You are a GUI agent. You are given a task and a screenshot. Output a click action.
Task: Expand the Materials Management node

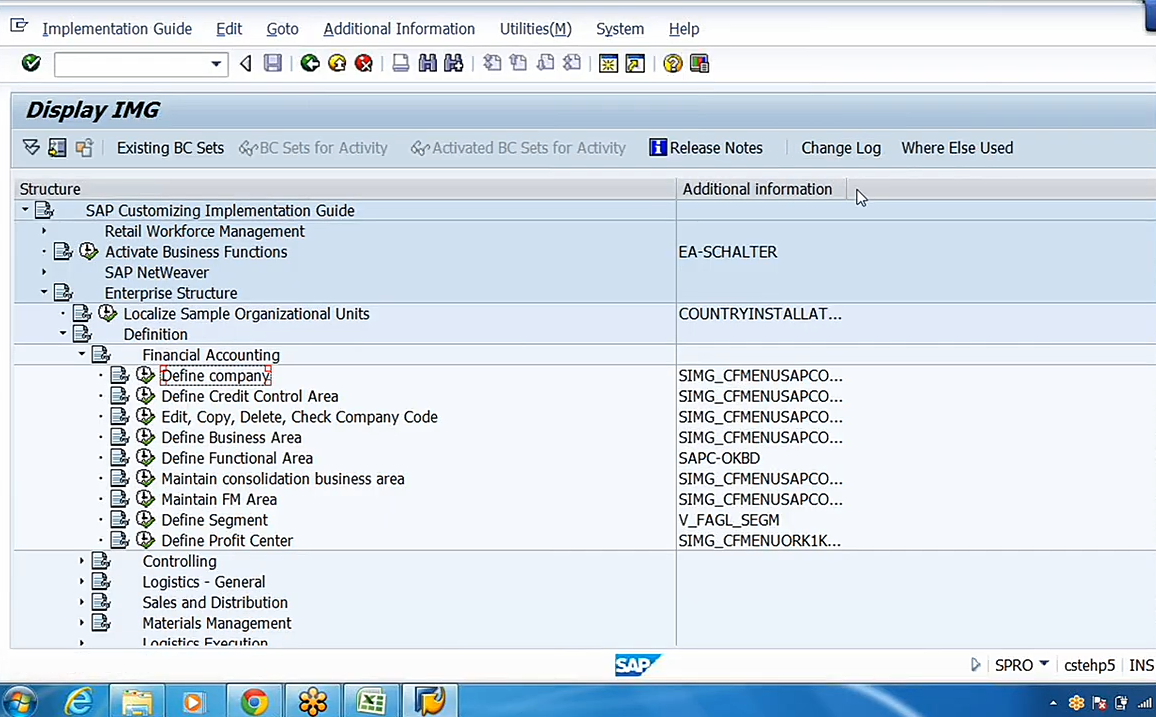(82, 623)
